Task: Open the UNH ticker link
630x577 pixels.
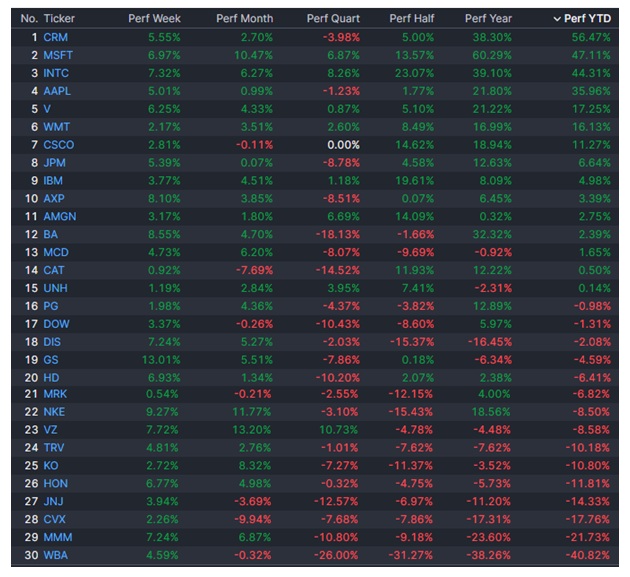Action: [55, 288]
